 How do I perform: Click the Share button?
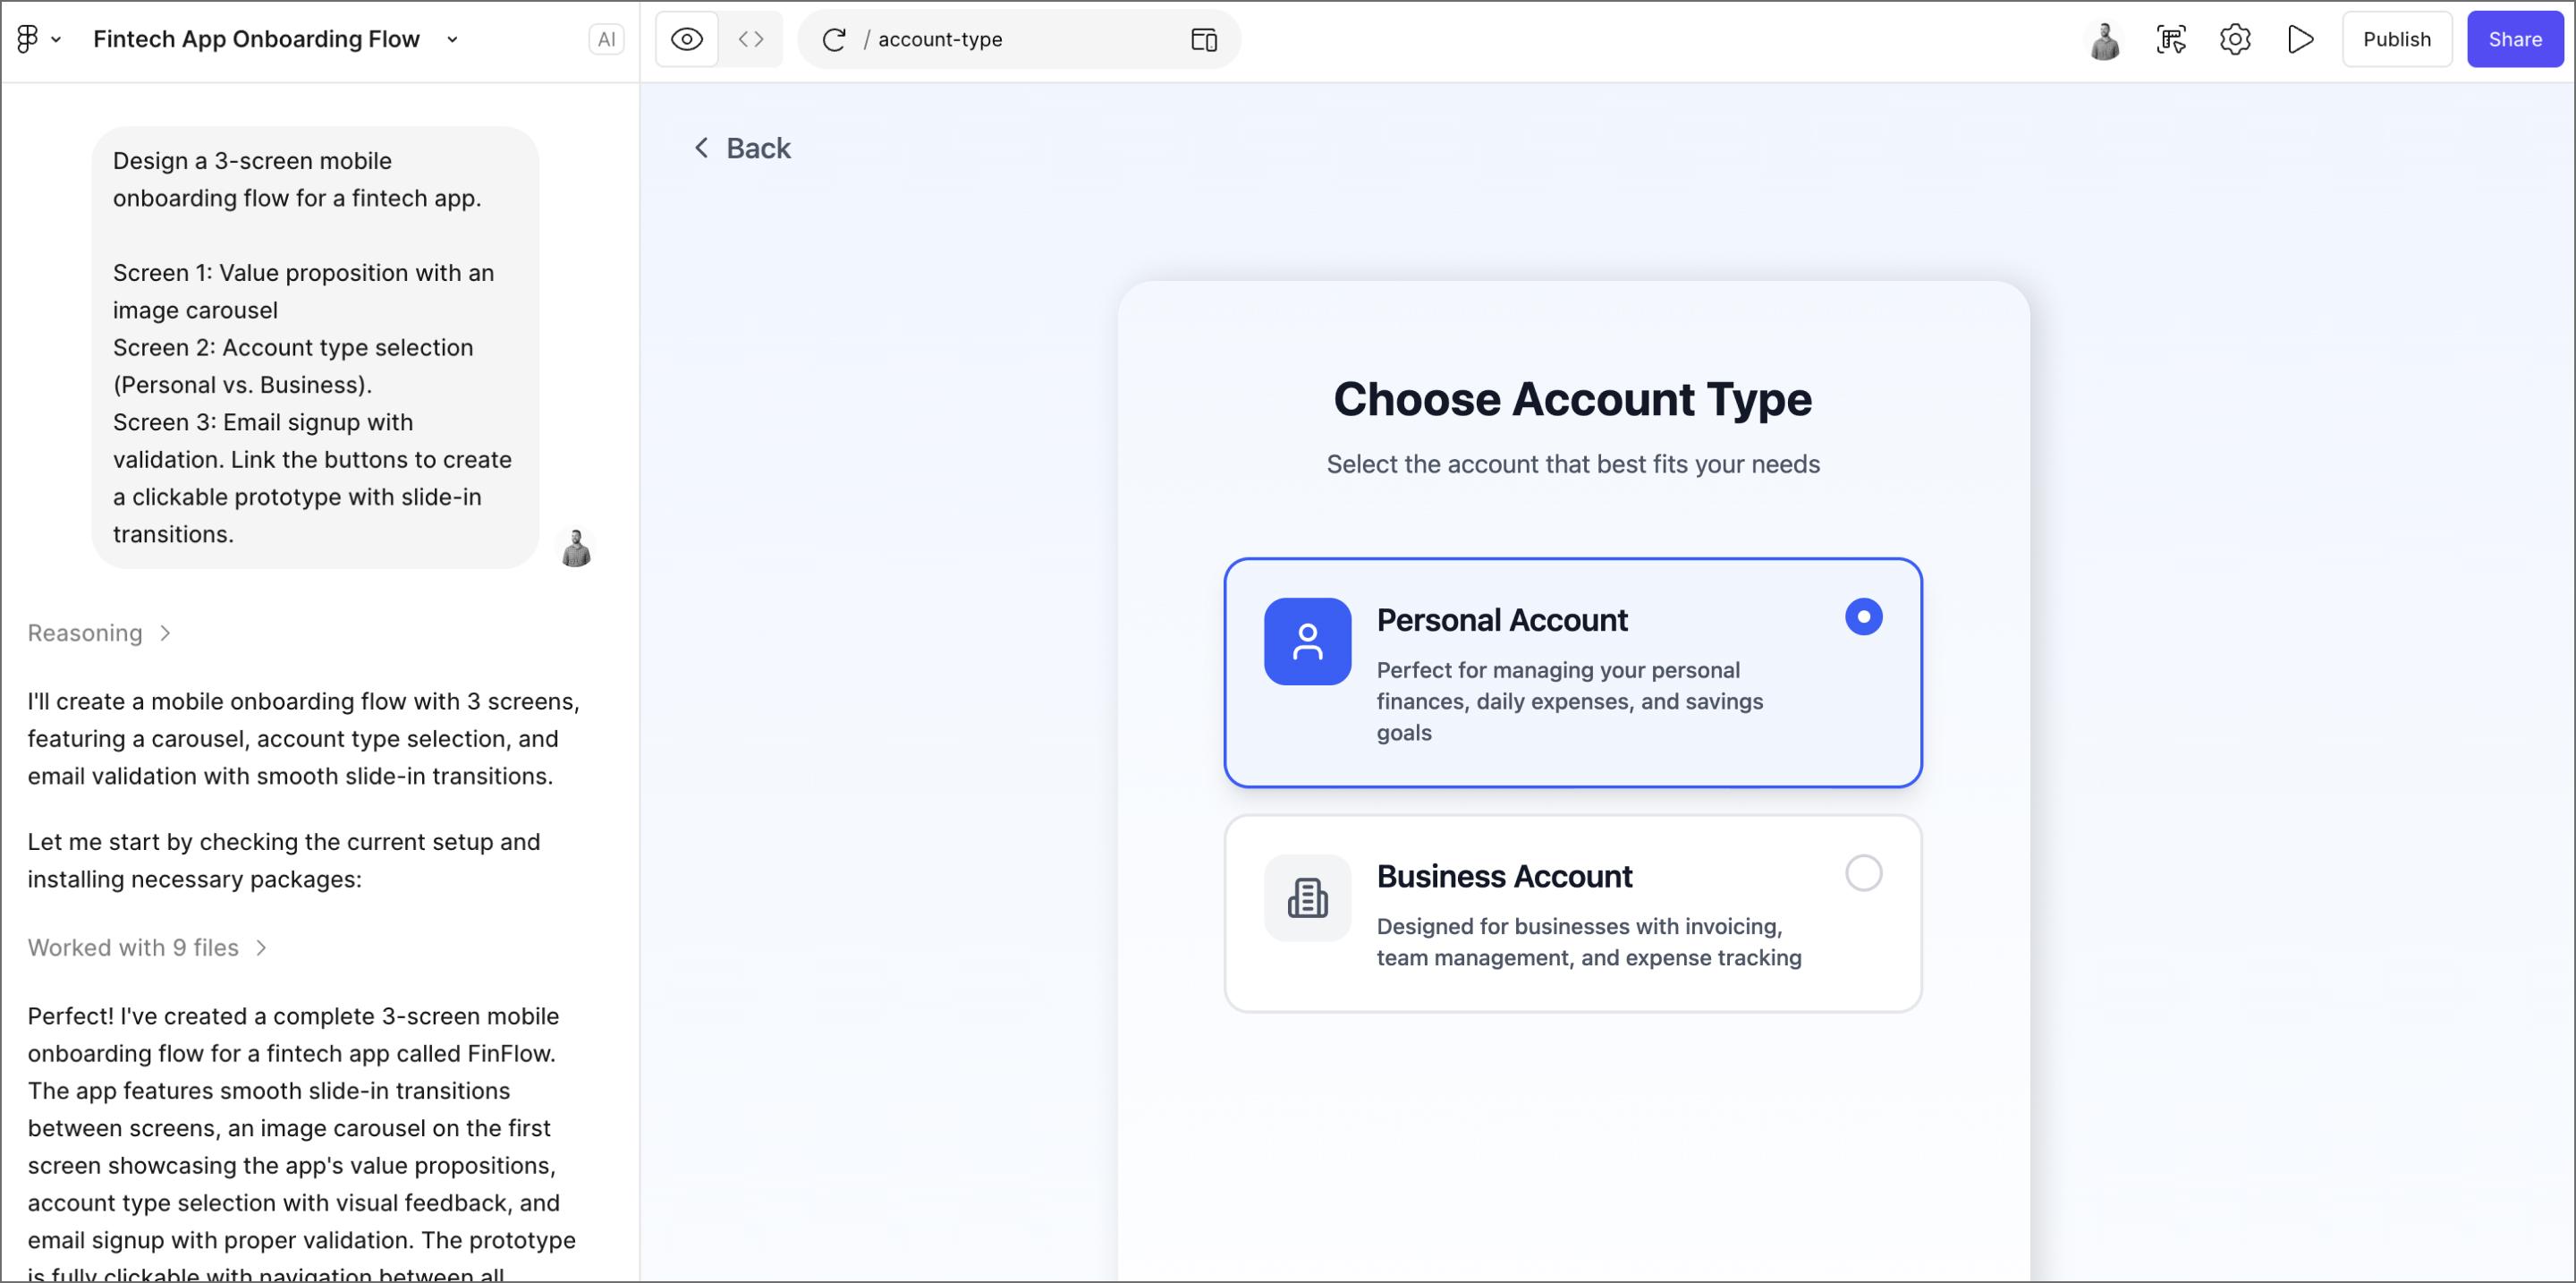[2514, 39]
